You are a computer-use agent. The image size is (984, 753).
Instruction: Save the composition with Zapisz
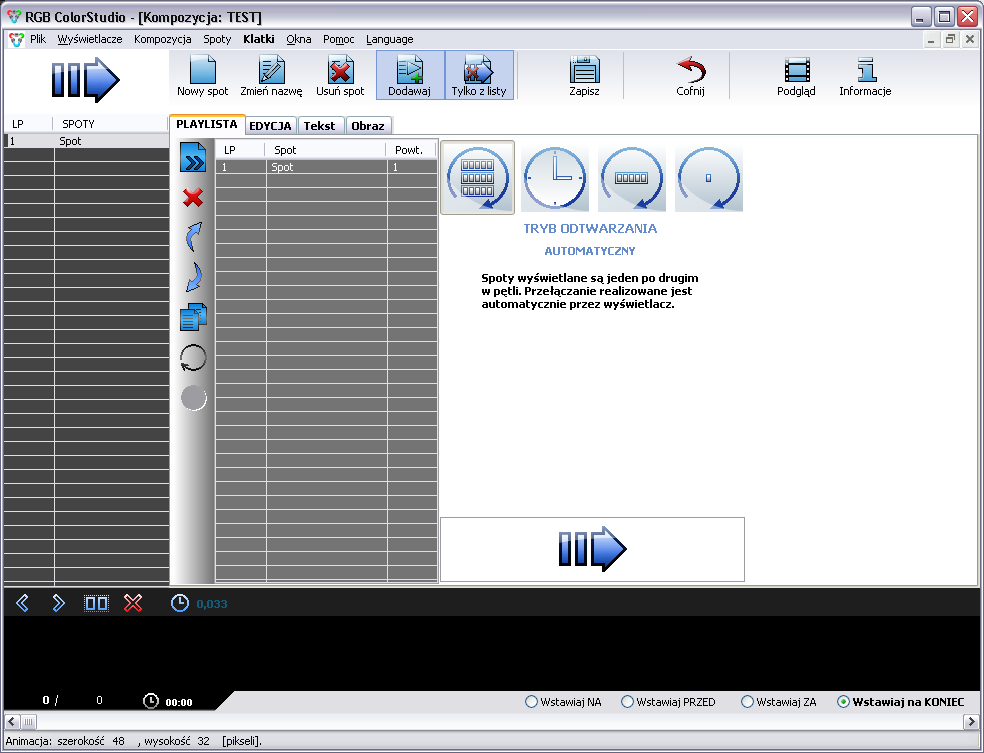pyautogui.click(x=584, y=75)
